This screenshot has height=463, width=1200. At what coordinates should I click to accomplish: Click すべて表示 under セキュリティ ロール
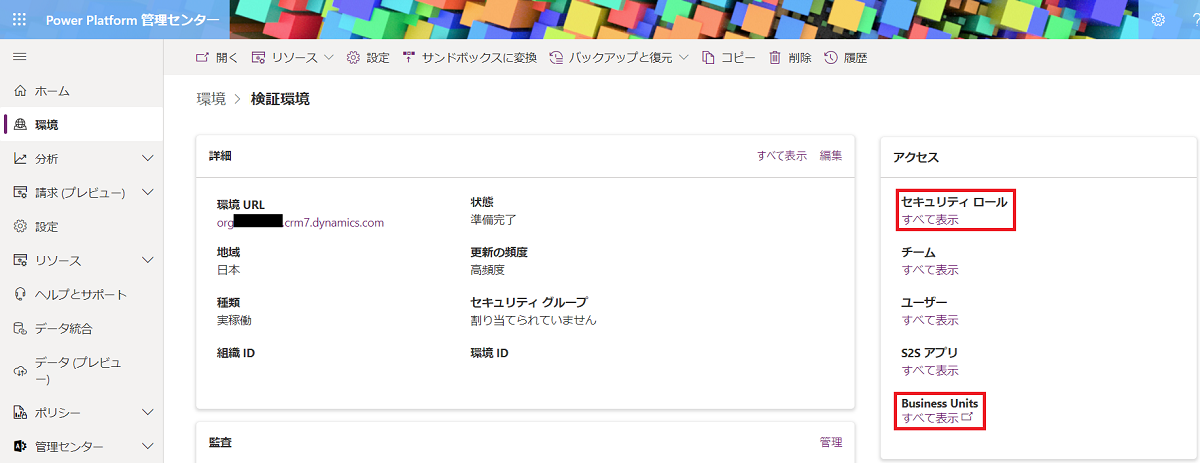pyautogui.click(x=930, y=220)
